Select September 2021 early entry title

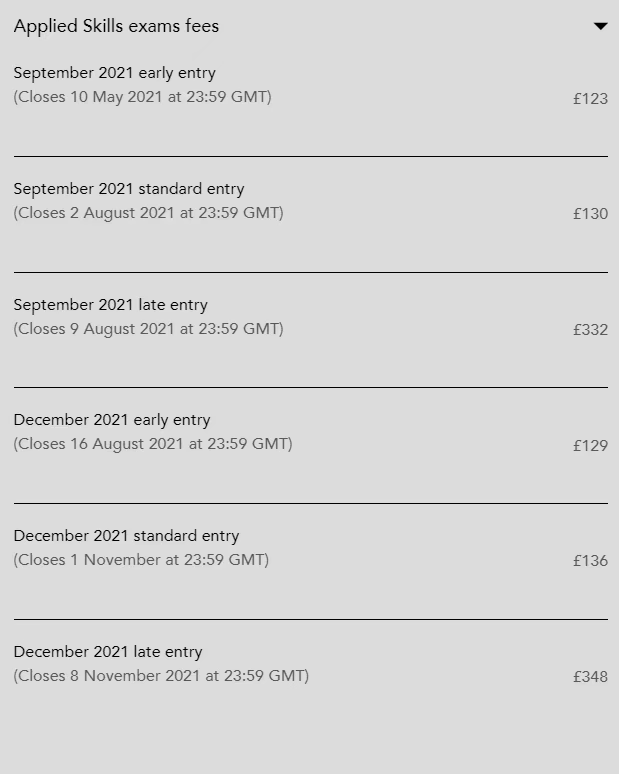tap(114, 73)
